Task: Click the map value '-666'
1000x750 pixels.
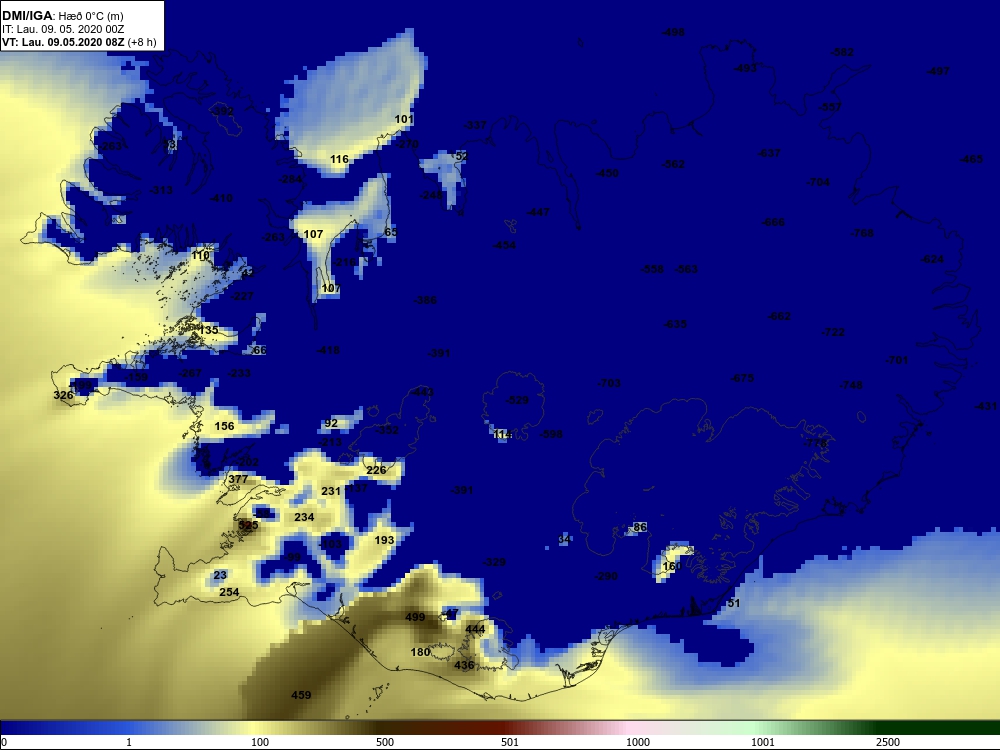Action: point(773,222)
